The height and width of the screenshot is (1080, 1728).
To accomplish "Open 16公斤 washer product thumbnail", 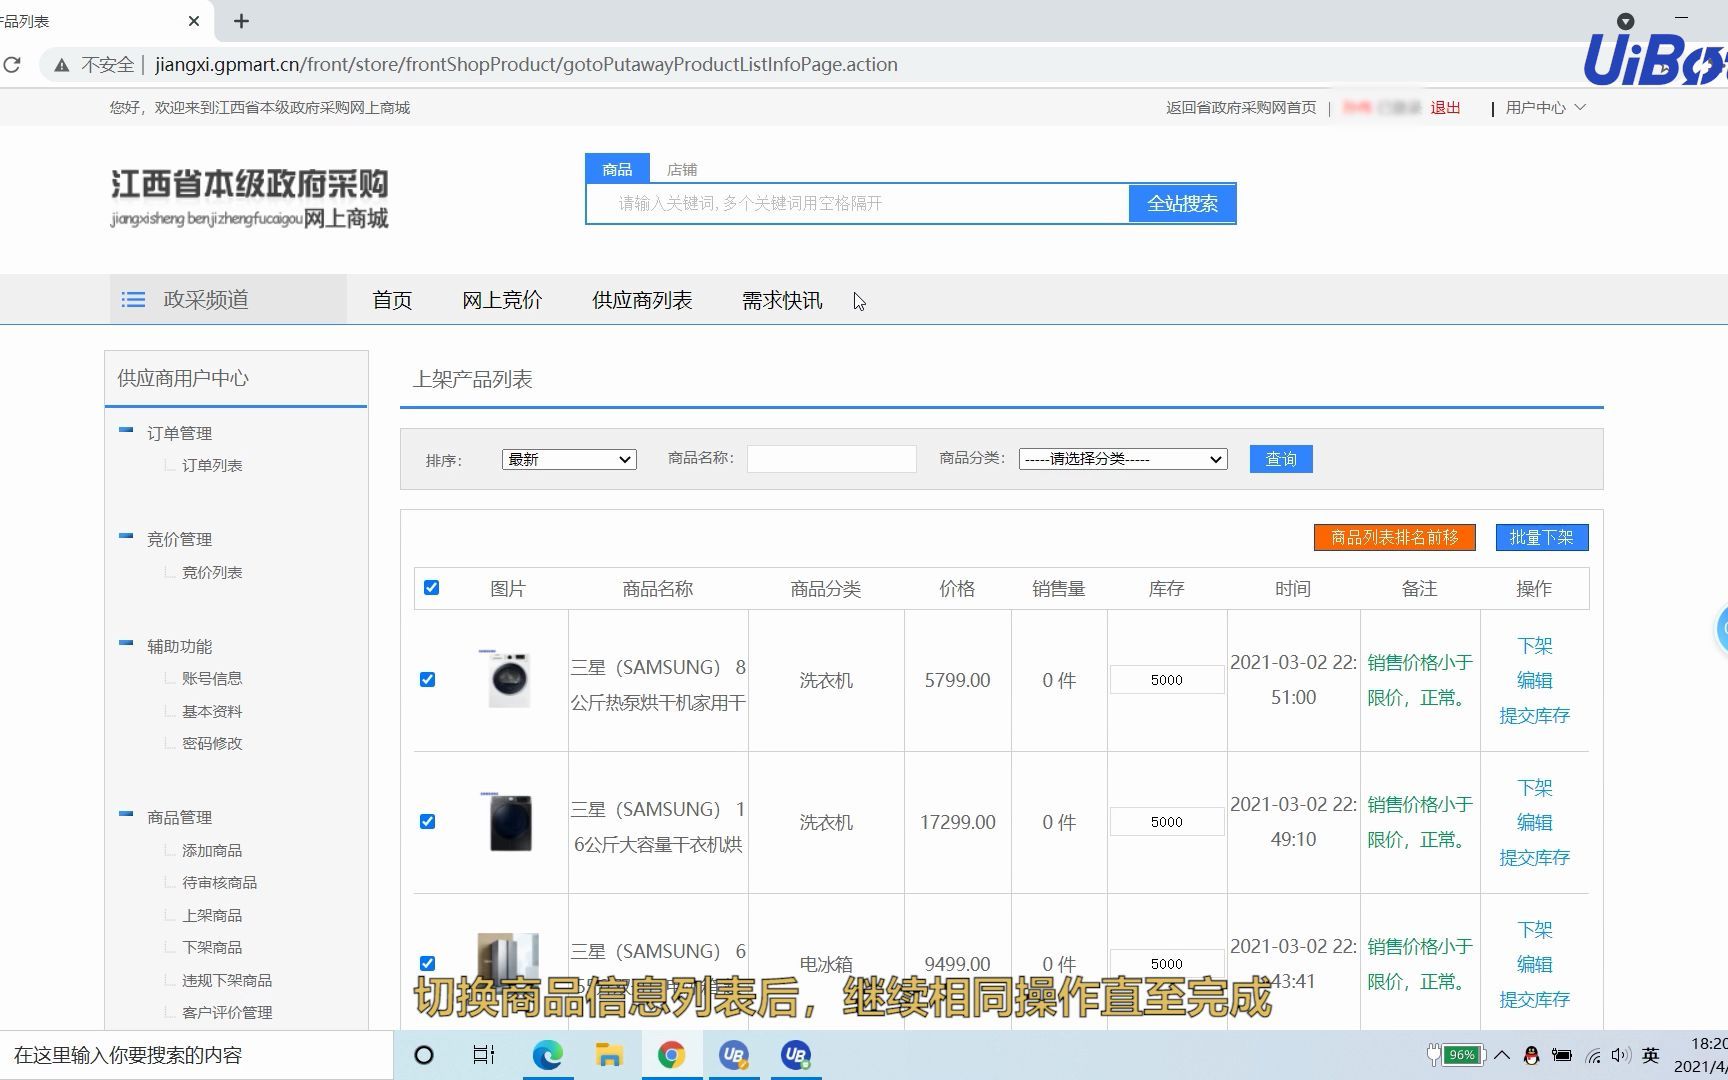I will coord(509,822).
